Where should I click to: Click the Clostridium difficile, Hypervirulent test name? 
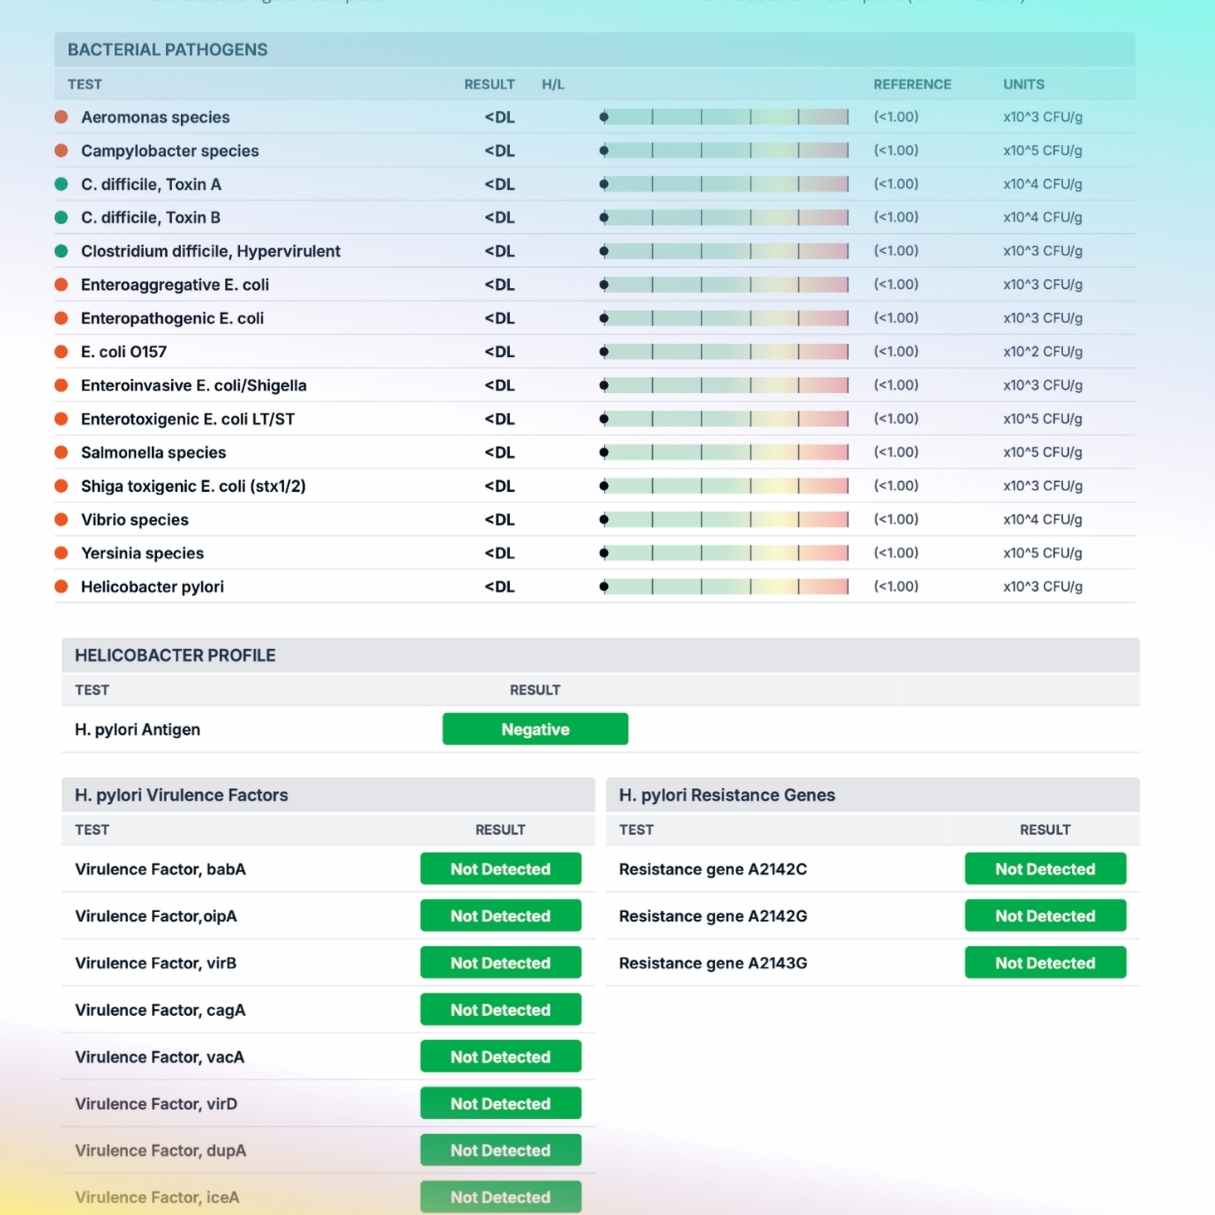[x=211, y=251]
